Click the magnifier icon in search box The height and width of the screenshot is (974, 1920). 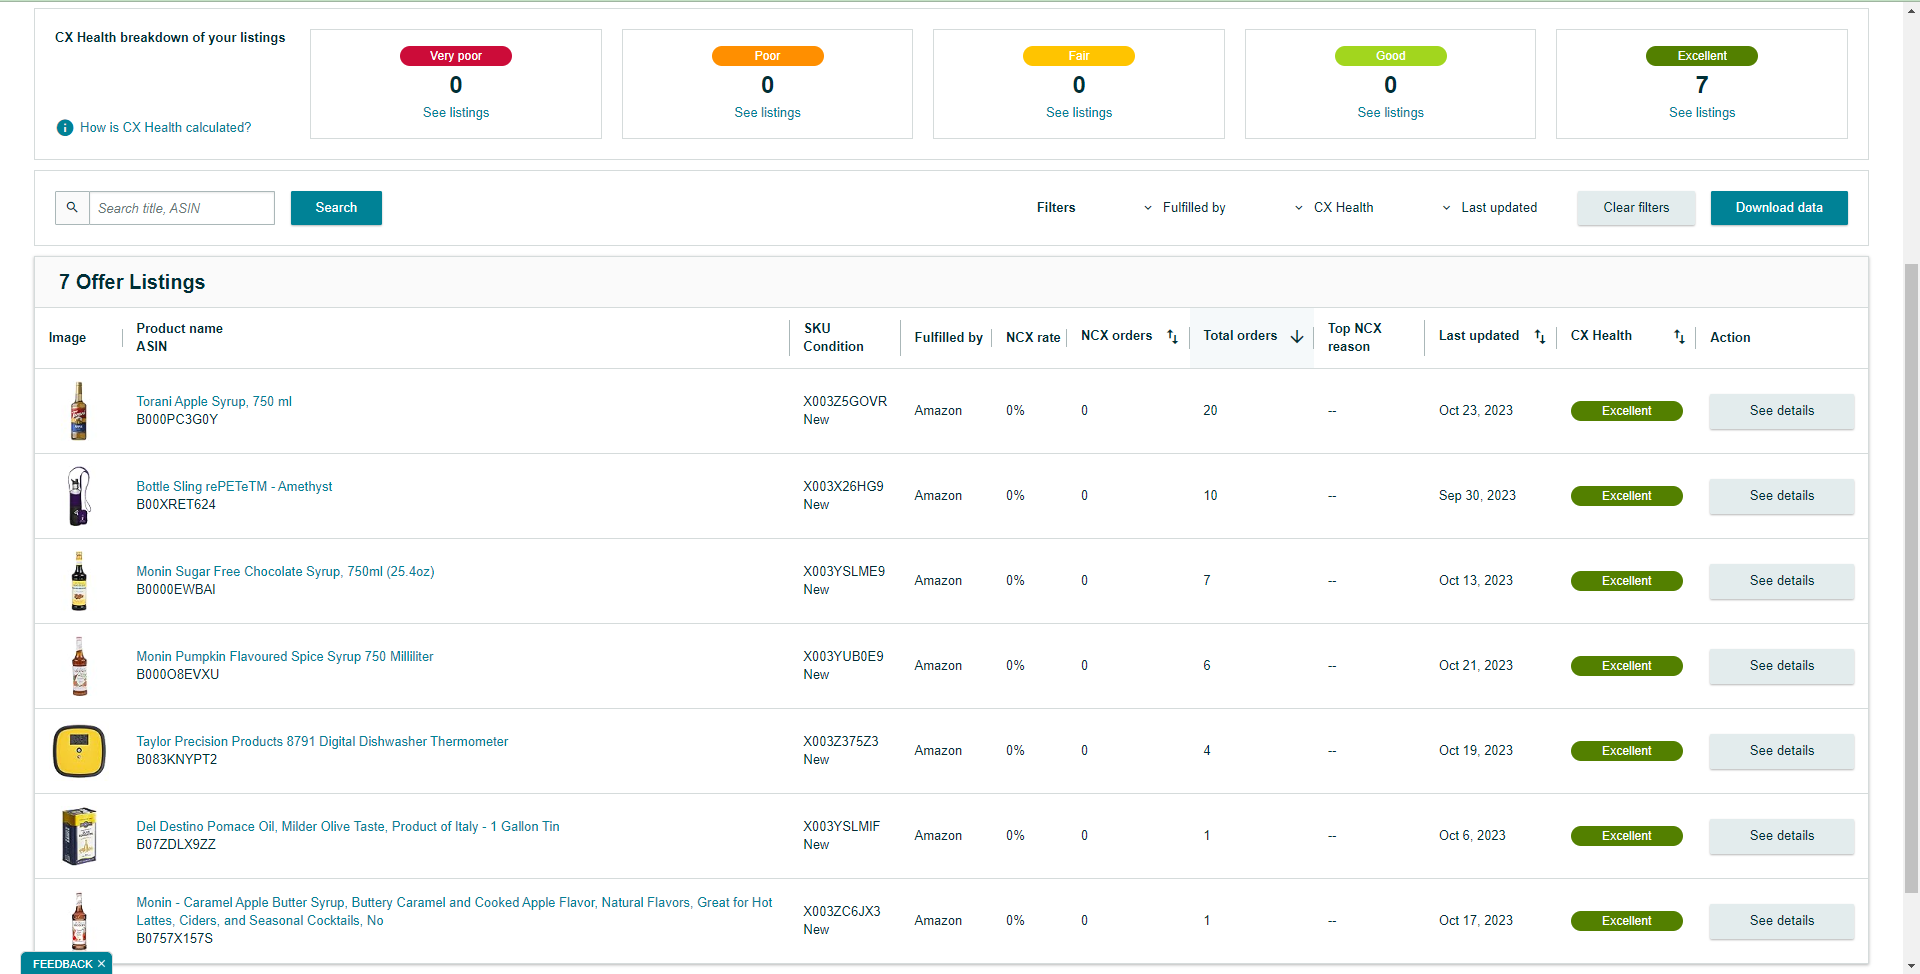[72, 208]
